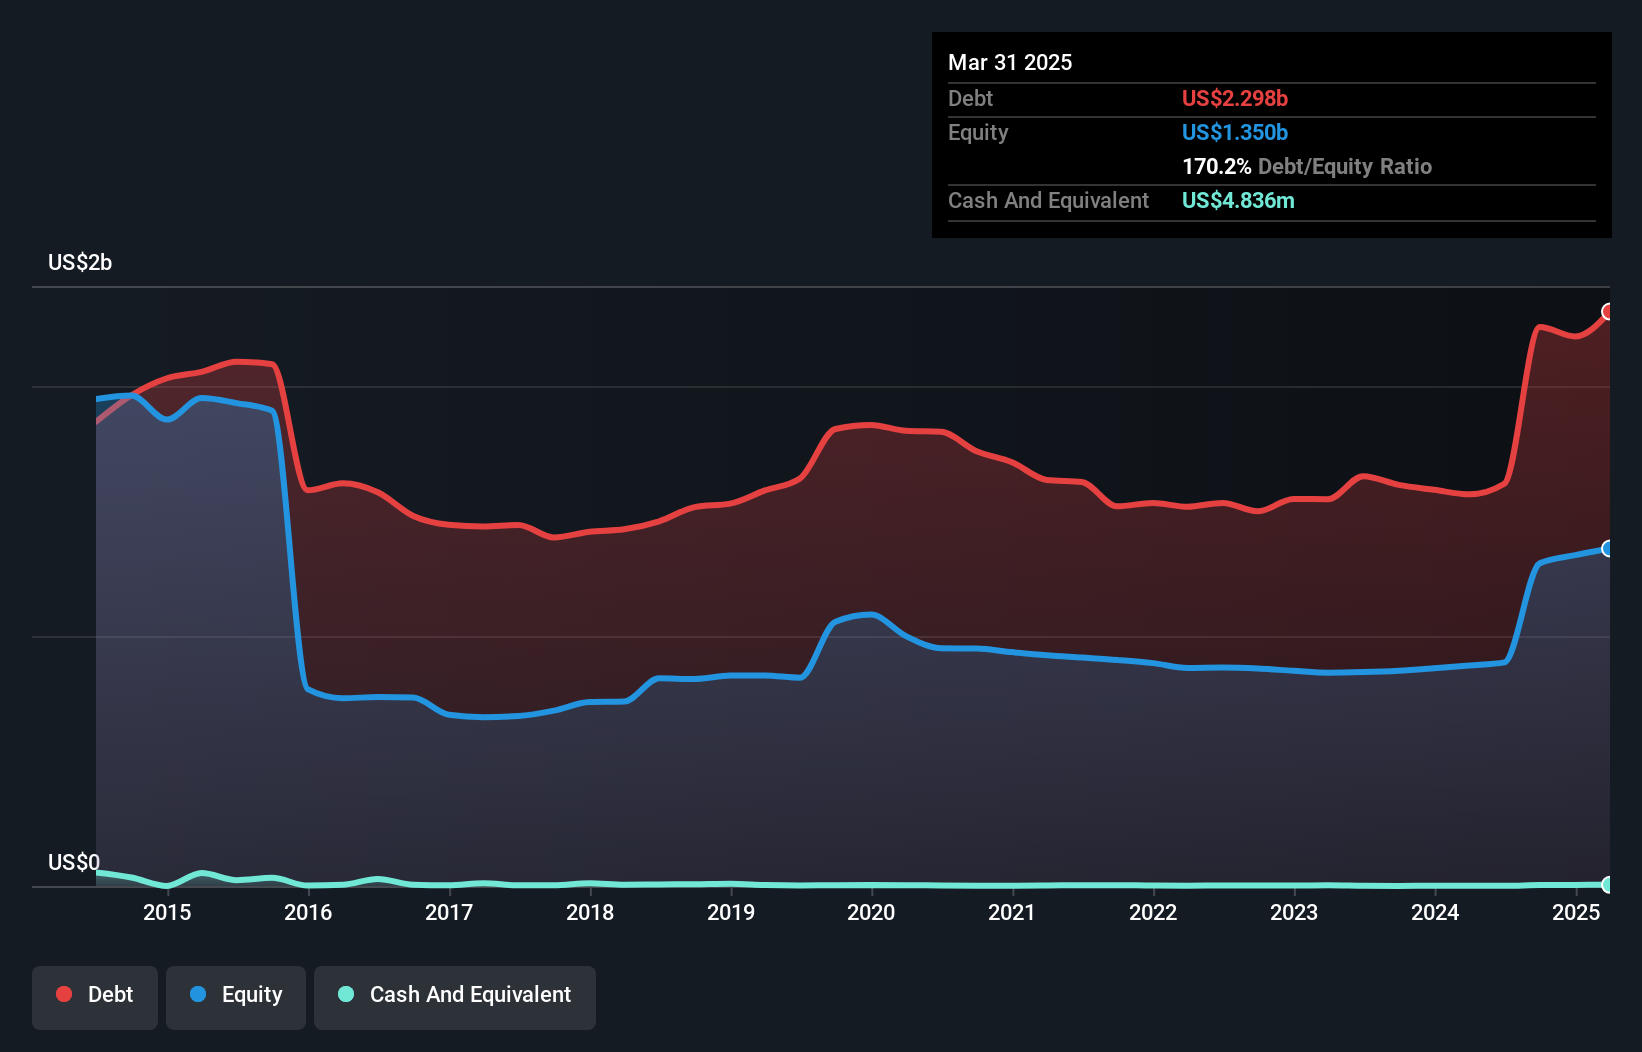Click the 170.2% Debt/Equity Ratio text
Image resolution: width=1642 pixels, height=1052 pixels.
click(1307, 166)
